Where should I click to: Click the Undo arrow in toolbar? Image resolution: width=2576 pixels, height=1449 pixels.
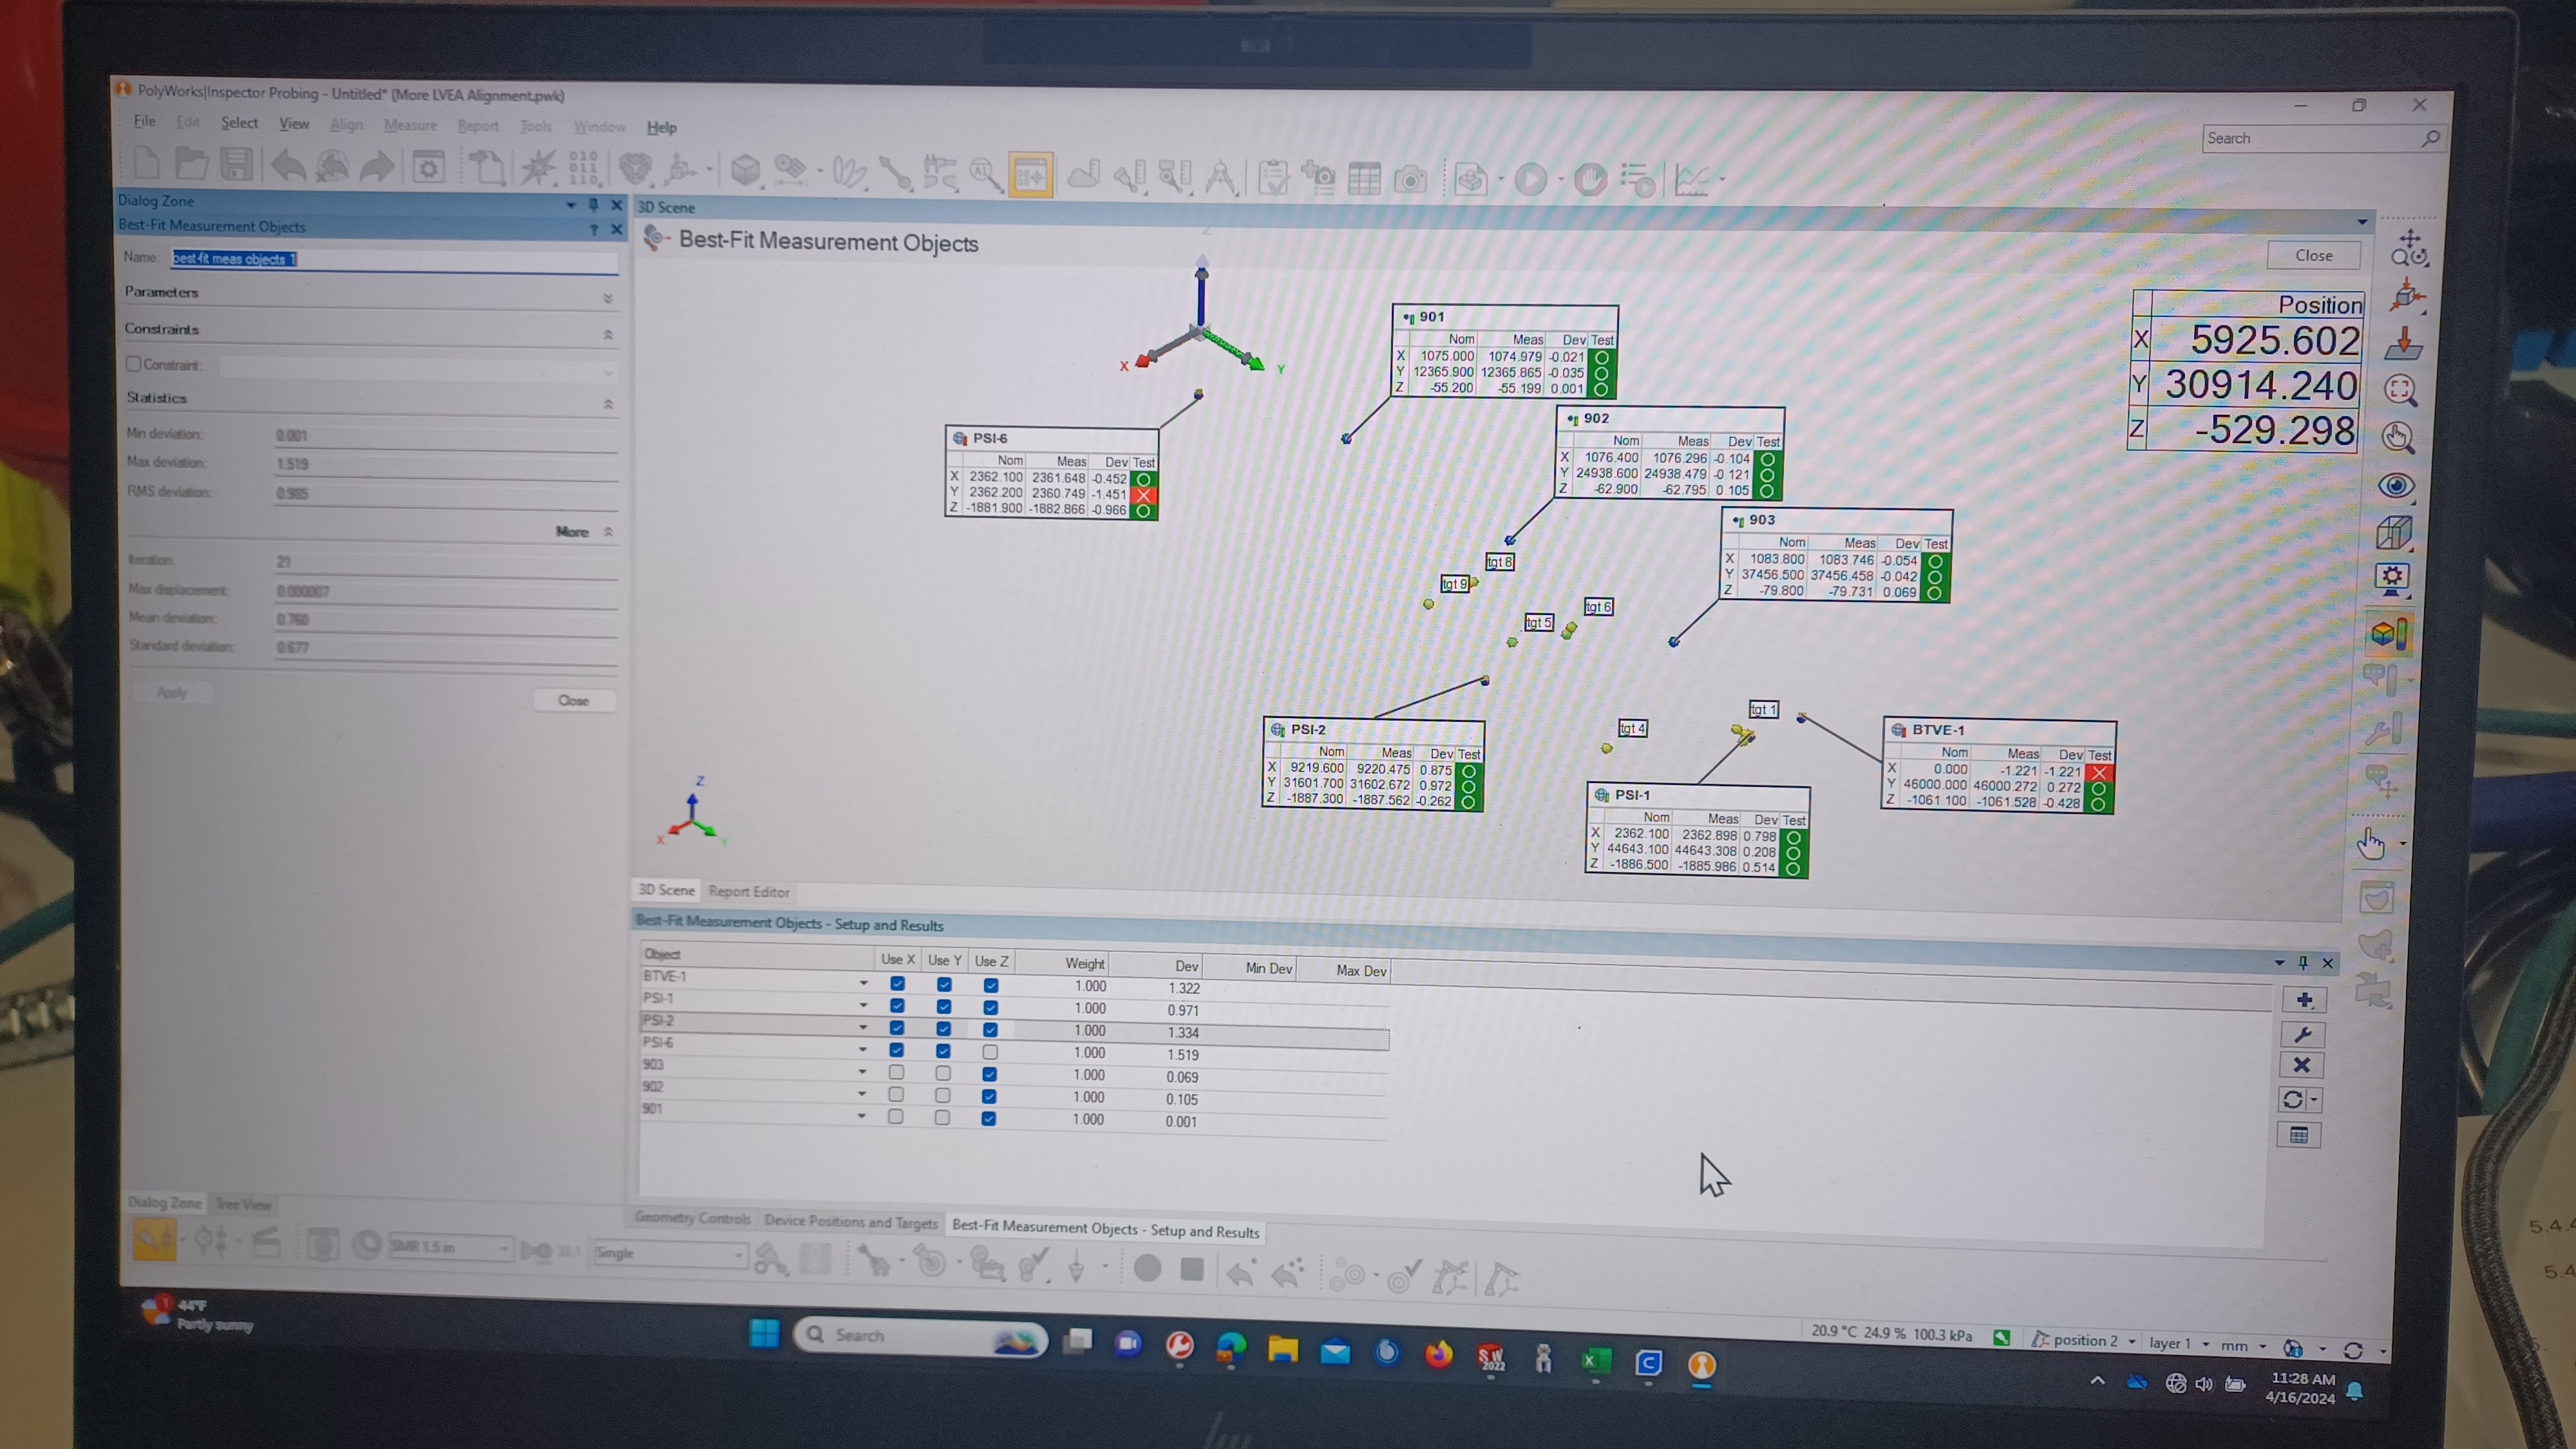(x=288, y=165)
